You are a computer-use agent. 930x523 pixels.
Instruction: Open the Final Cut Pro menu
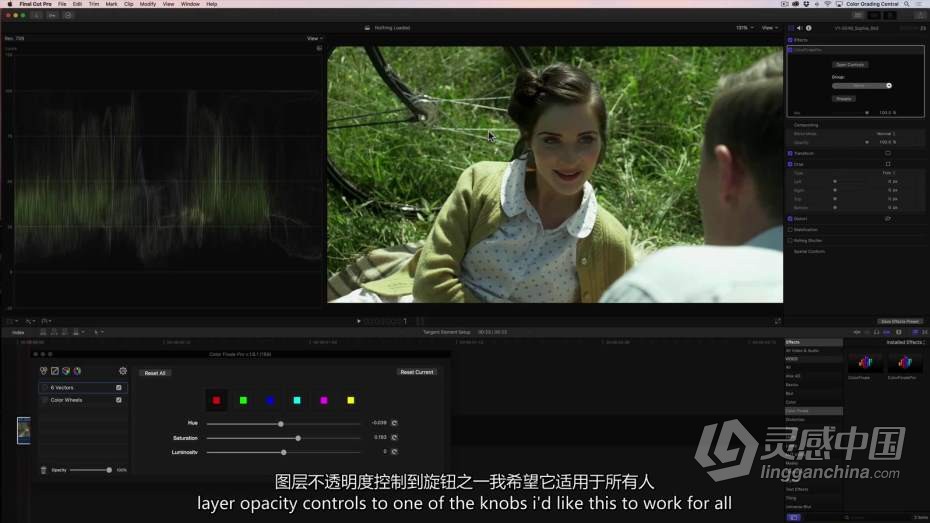click(36, 4)
